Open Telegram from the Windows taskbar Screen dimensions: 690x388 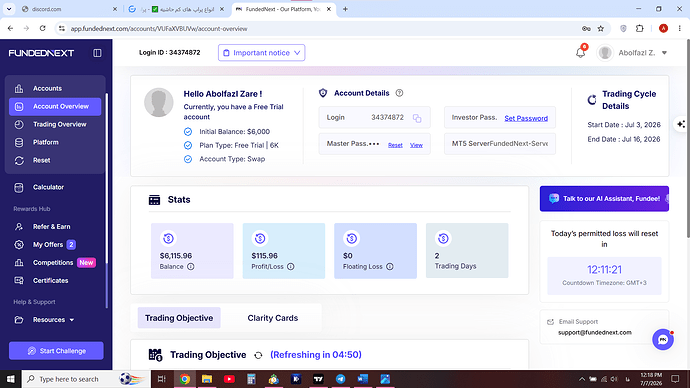[x=341, y=379]
